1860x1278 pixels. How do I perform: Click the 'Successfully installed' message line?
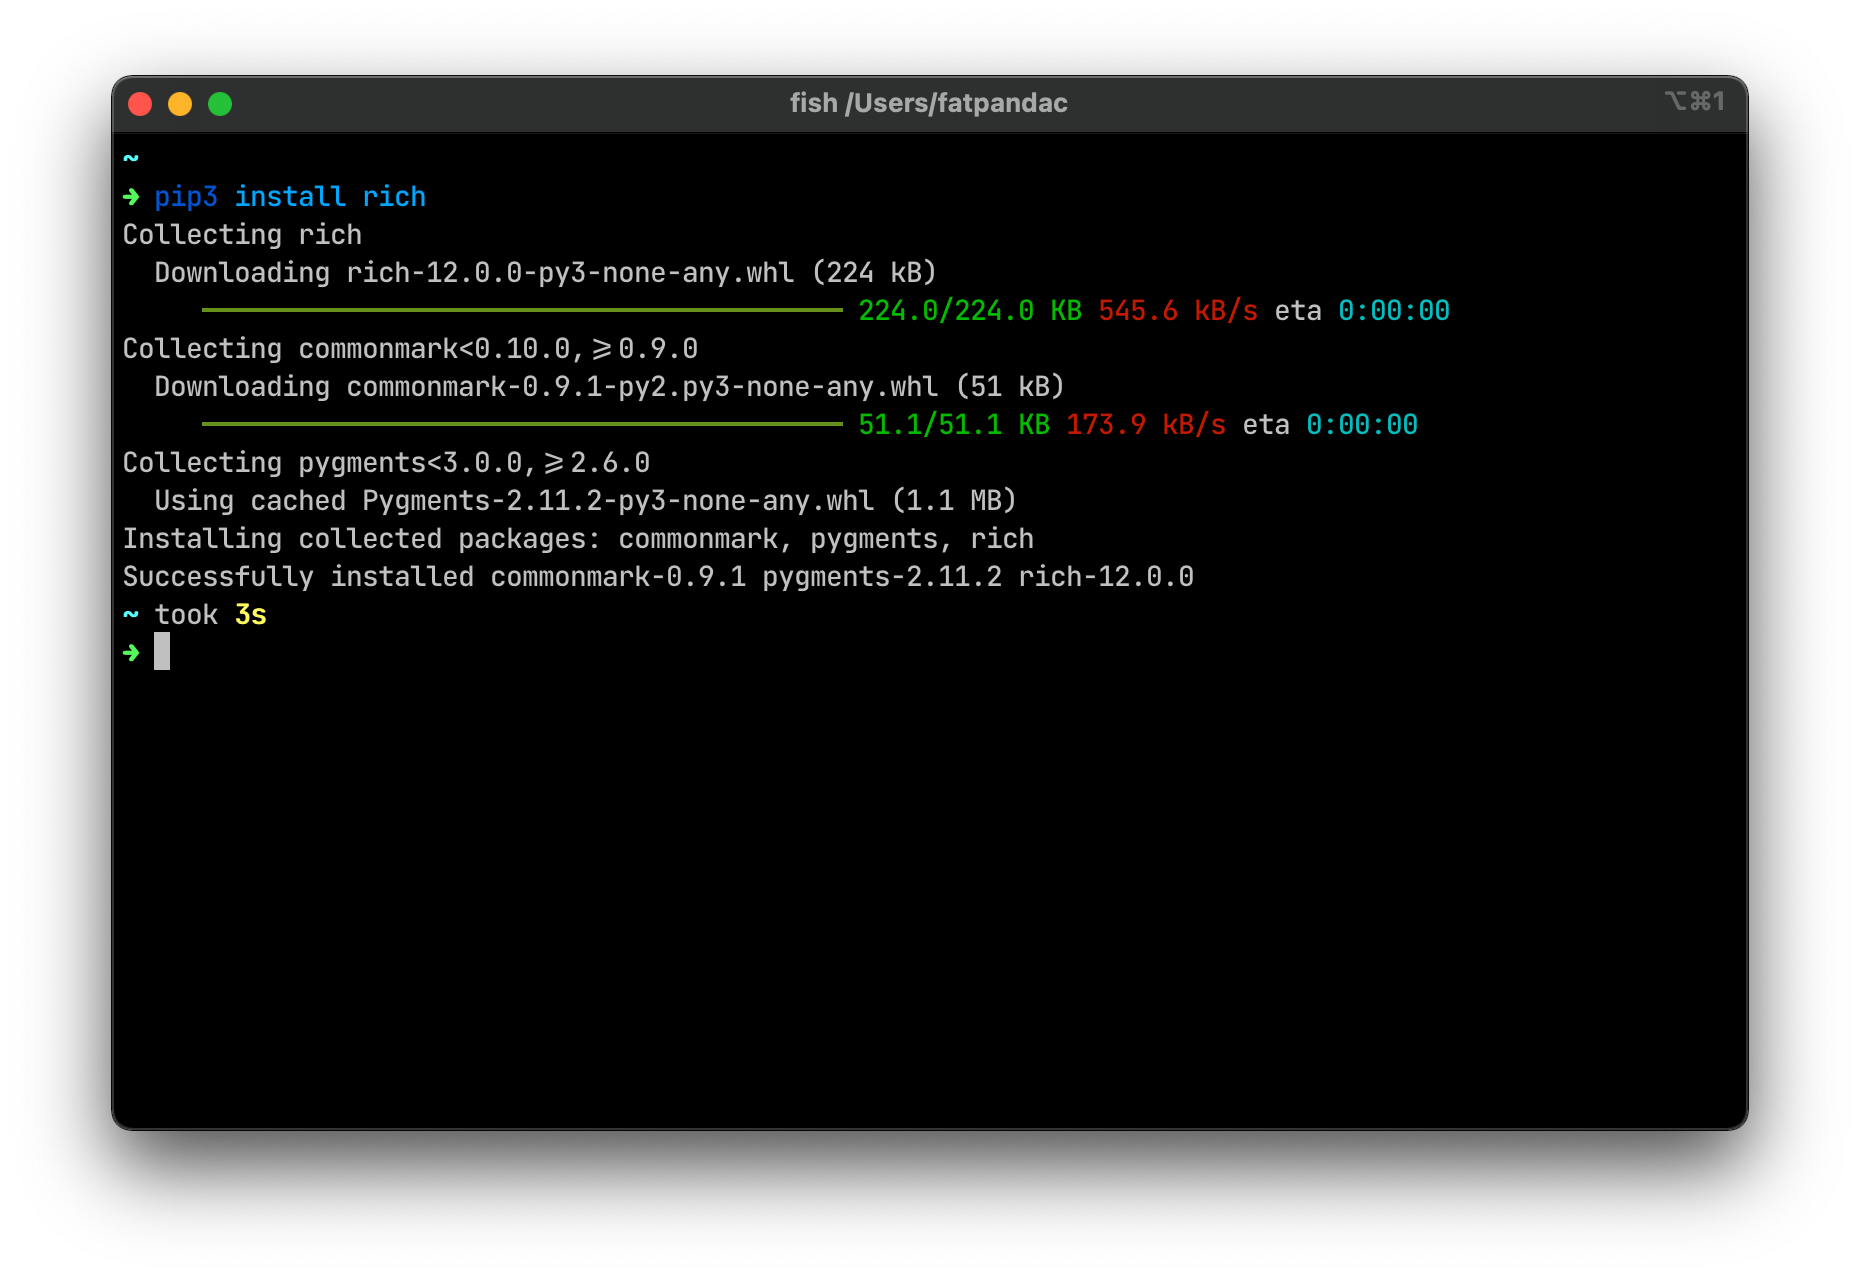pyautogui.click(x=658, y=576)
